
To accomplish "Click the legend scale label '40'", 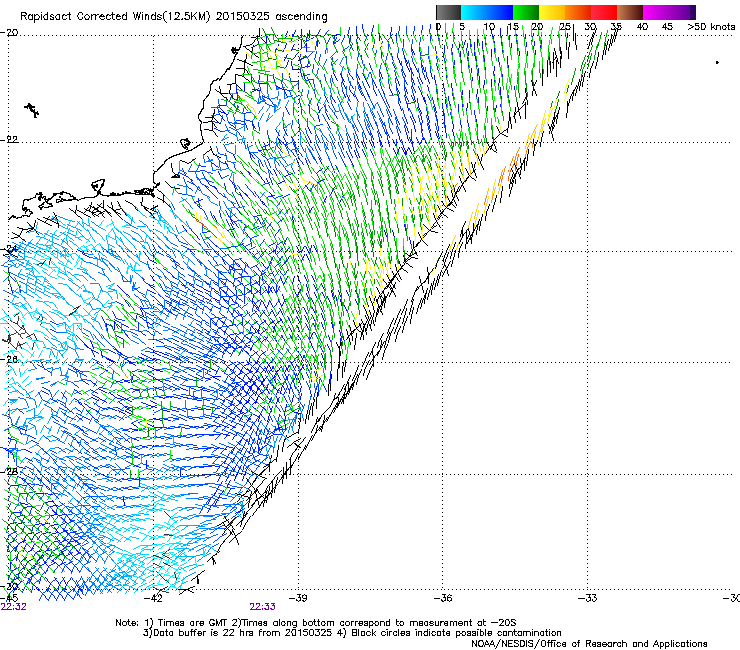I will pyautogui.click(x=642, y=27).
